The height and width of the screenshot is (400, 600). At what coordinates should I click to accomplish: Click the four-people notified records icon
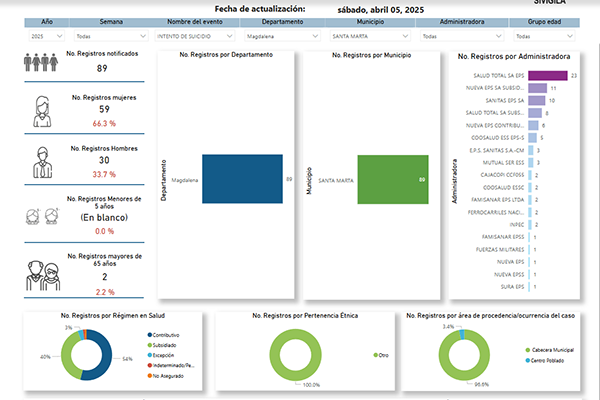coord(41,62)
